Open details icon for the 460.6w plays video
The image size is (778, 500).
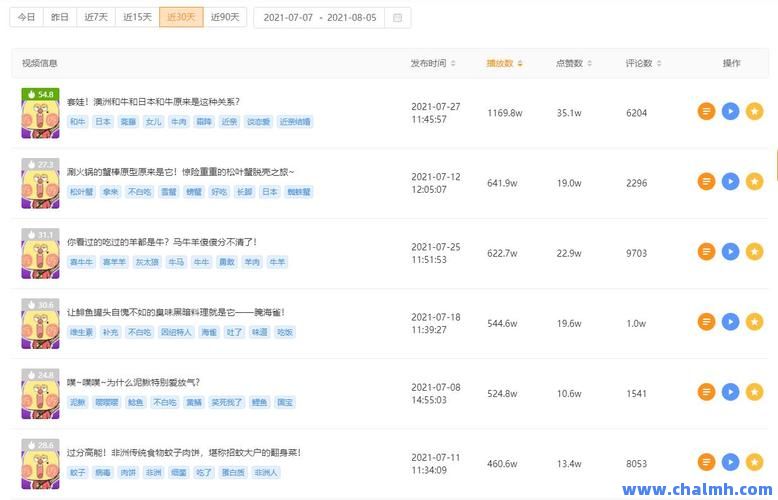[706, 462]
